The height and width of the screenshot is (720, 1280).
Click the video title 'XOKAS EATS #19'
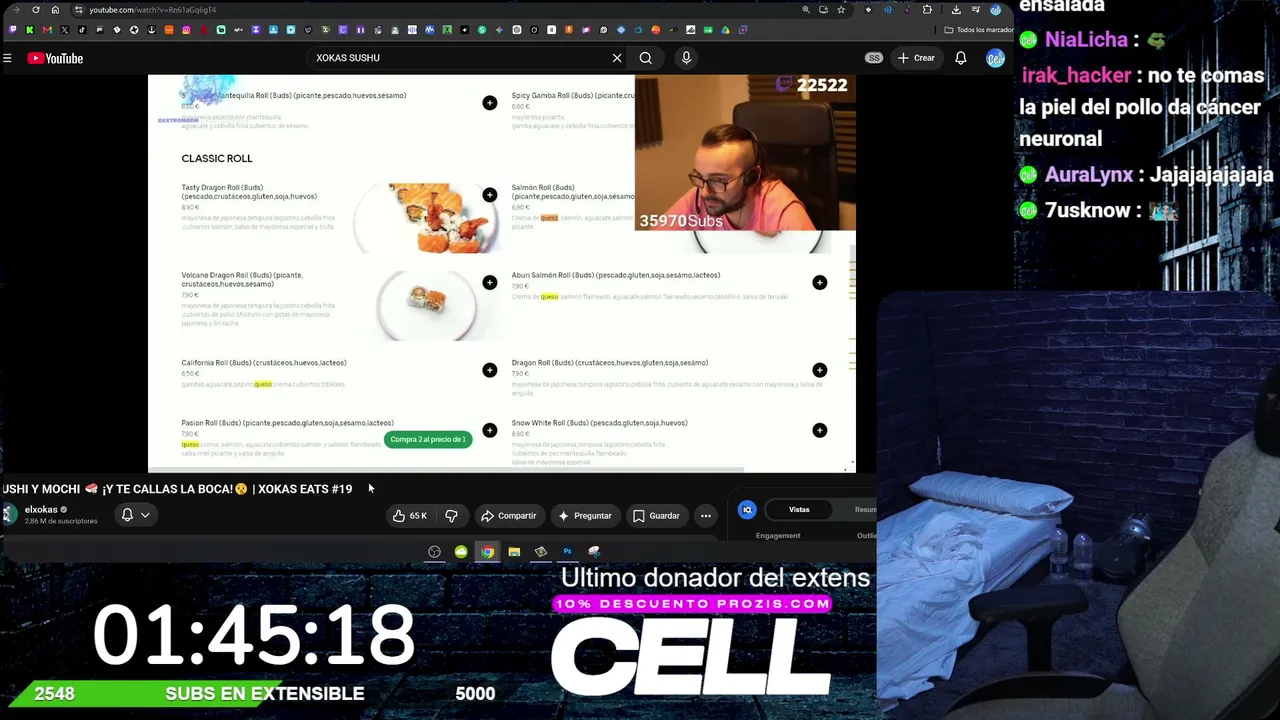tap(303, 489)
